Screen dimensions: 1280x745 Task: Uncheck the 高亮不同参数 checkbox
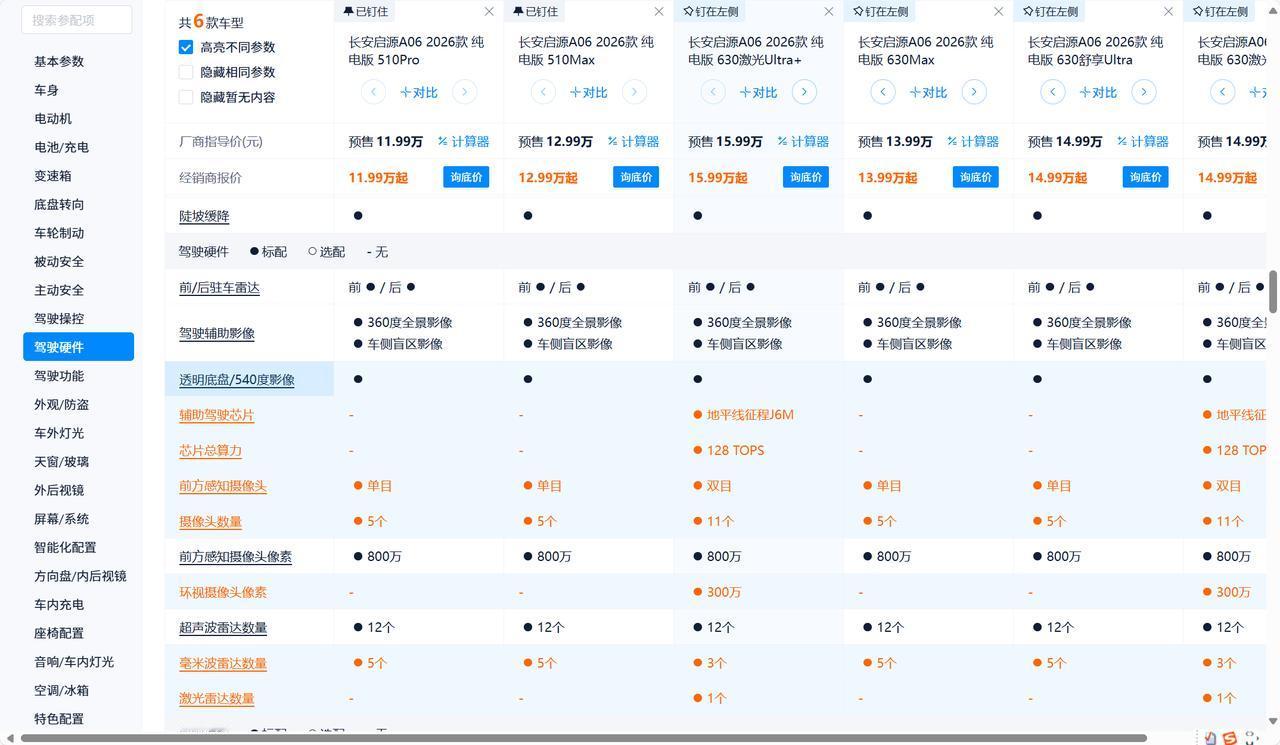186,47
